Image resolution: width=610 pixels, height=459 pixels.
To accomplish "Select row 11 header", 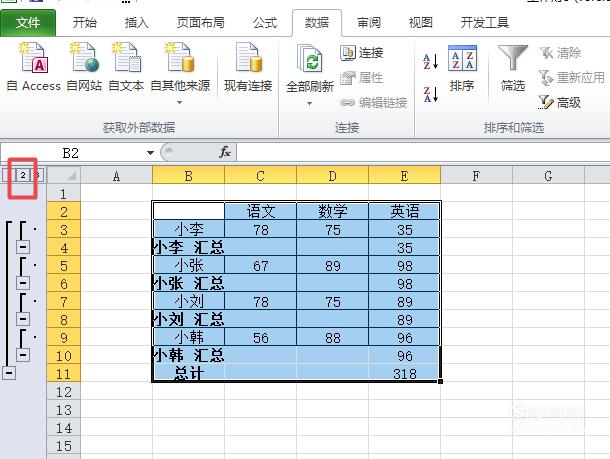I will click(64, 373).
